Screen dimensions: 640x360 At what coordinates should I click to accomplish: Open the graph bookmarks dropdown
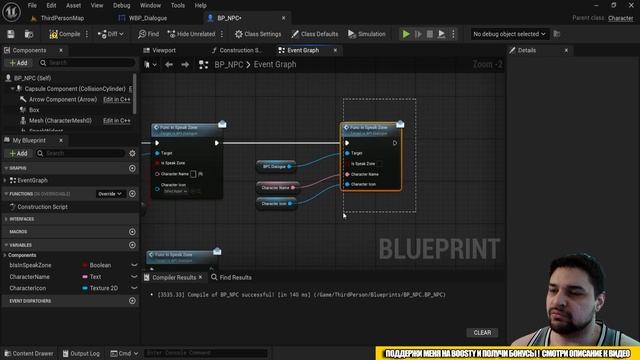click(x=150, y=65)
